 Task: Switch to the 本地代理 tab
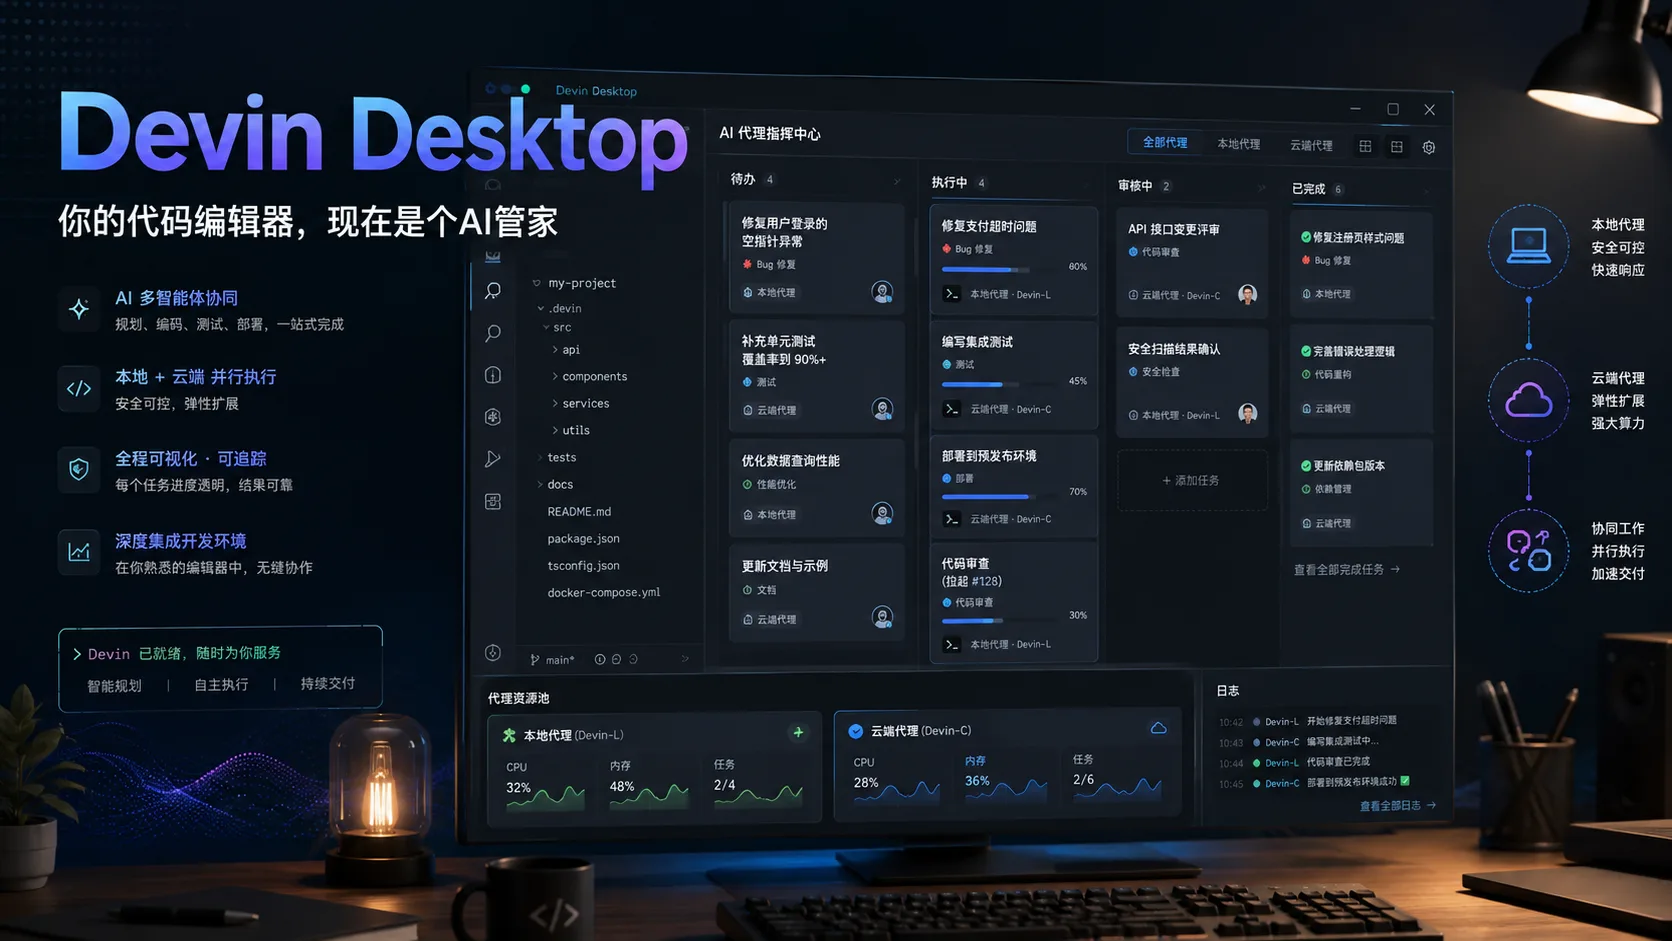[1239, 144]
